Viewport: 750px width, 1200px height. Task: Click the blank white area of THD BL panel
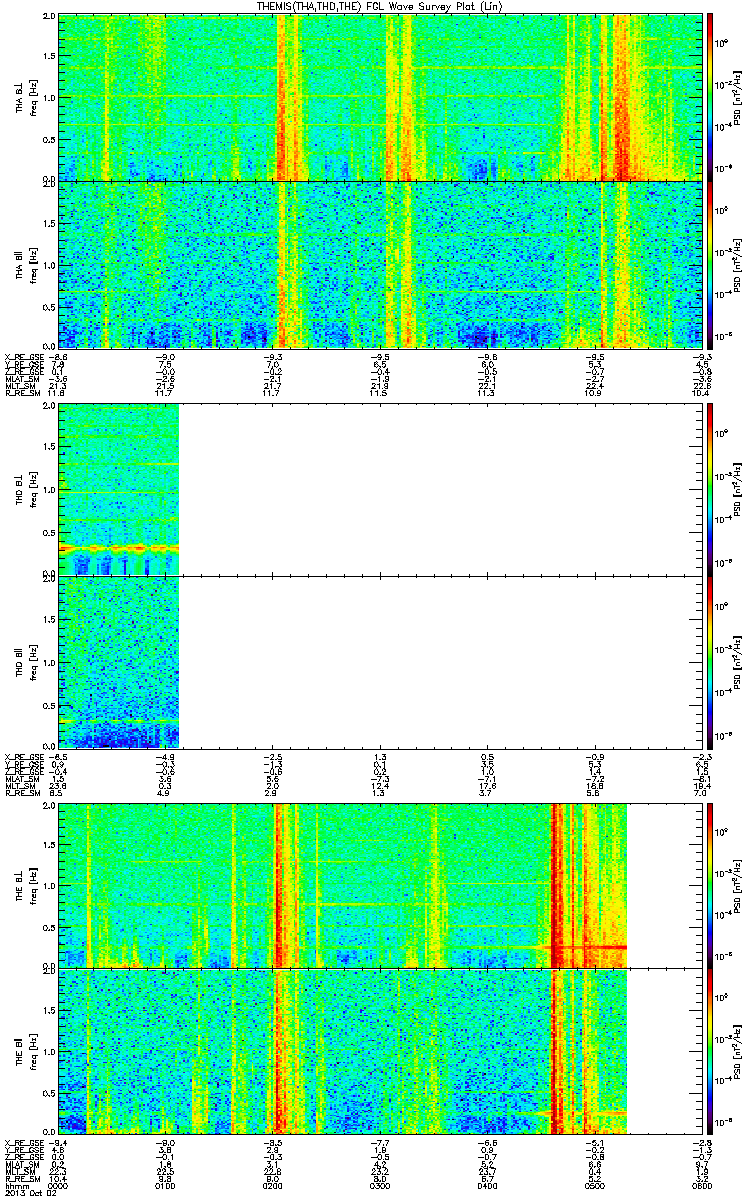pyautogui.click(x=440, y=491)
